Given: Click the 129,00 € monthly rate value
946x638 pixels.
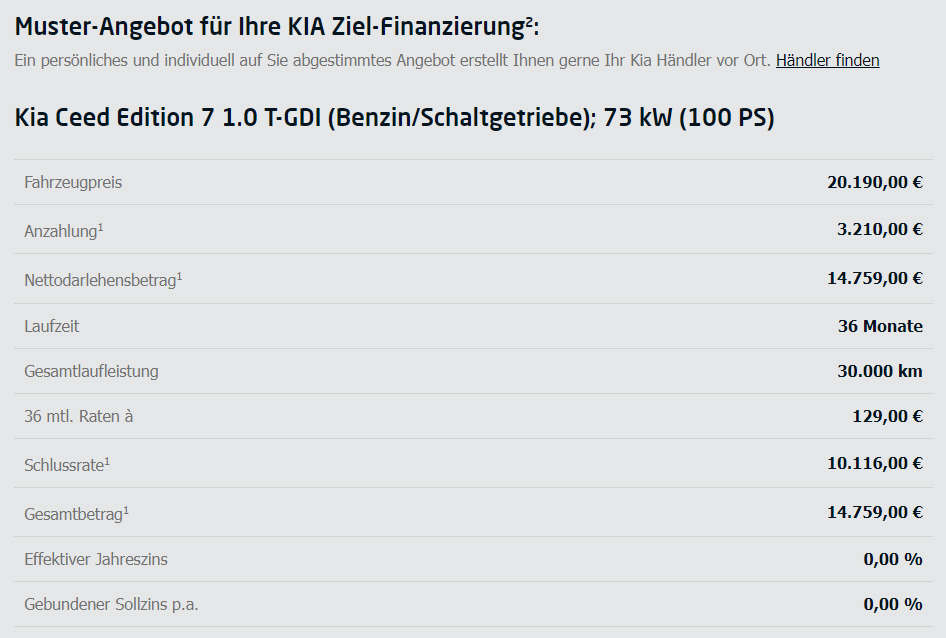Looking at the screenshot, I should (887, 416).
